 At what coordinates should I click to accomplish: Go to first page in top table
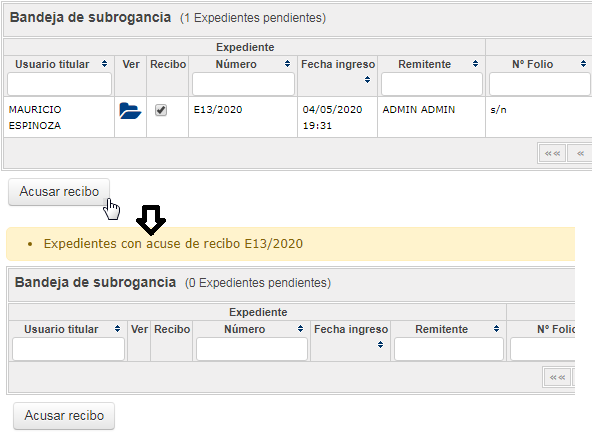pos(552,153)
